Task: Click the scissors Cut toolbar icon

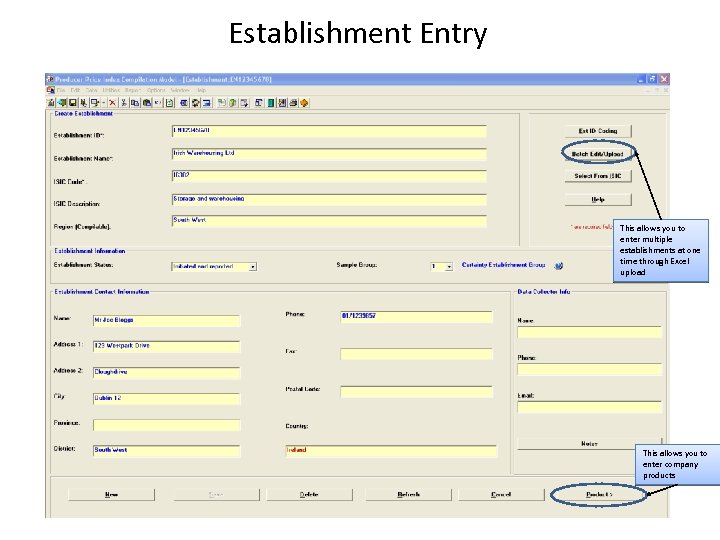Action: pos(124,103)
